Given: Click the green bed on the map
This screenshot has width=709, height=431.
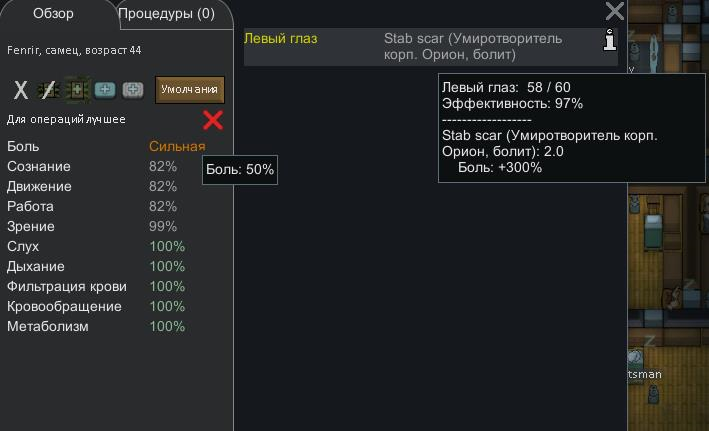Looking at the screenshot, I should [x=651, y=233].
